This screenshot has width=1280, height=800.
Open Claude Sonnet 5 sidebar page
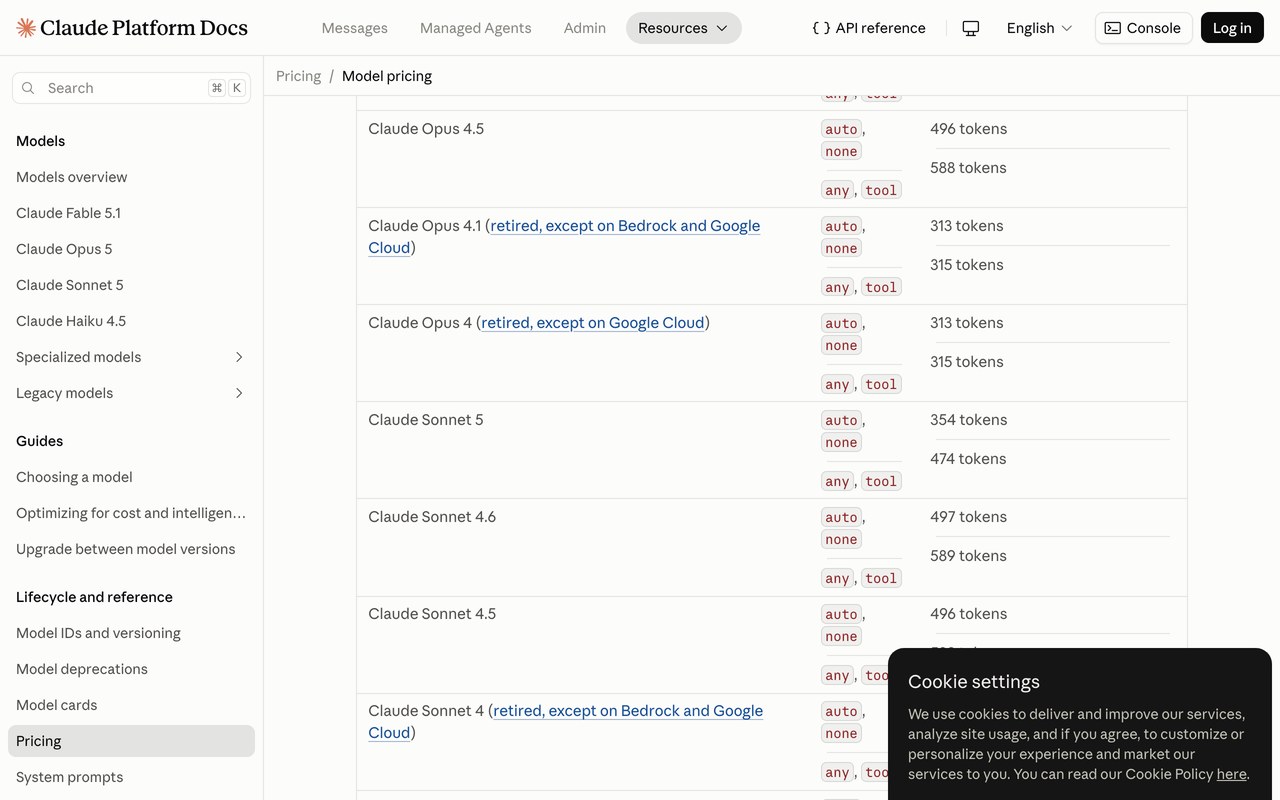click(x=70, y=285)
